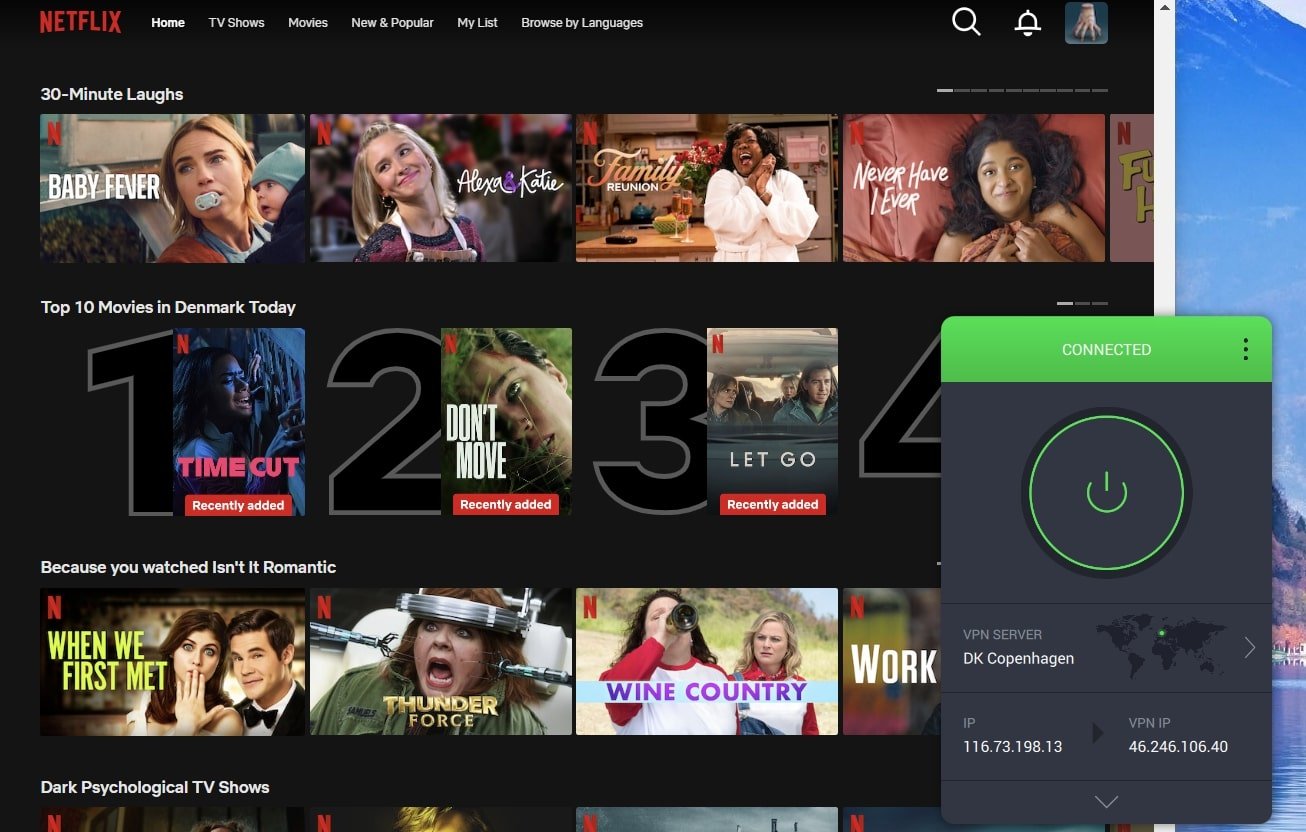Click the VPN IP 46.246.106.40

tap(1178, 747)
